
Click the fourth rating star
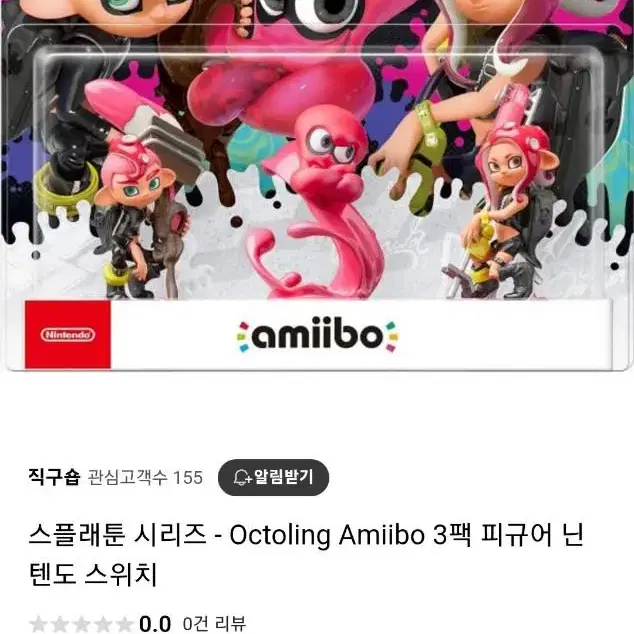click(103, 624)
